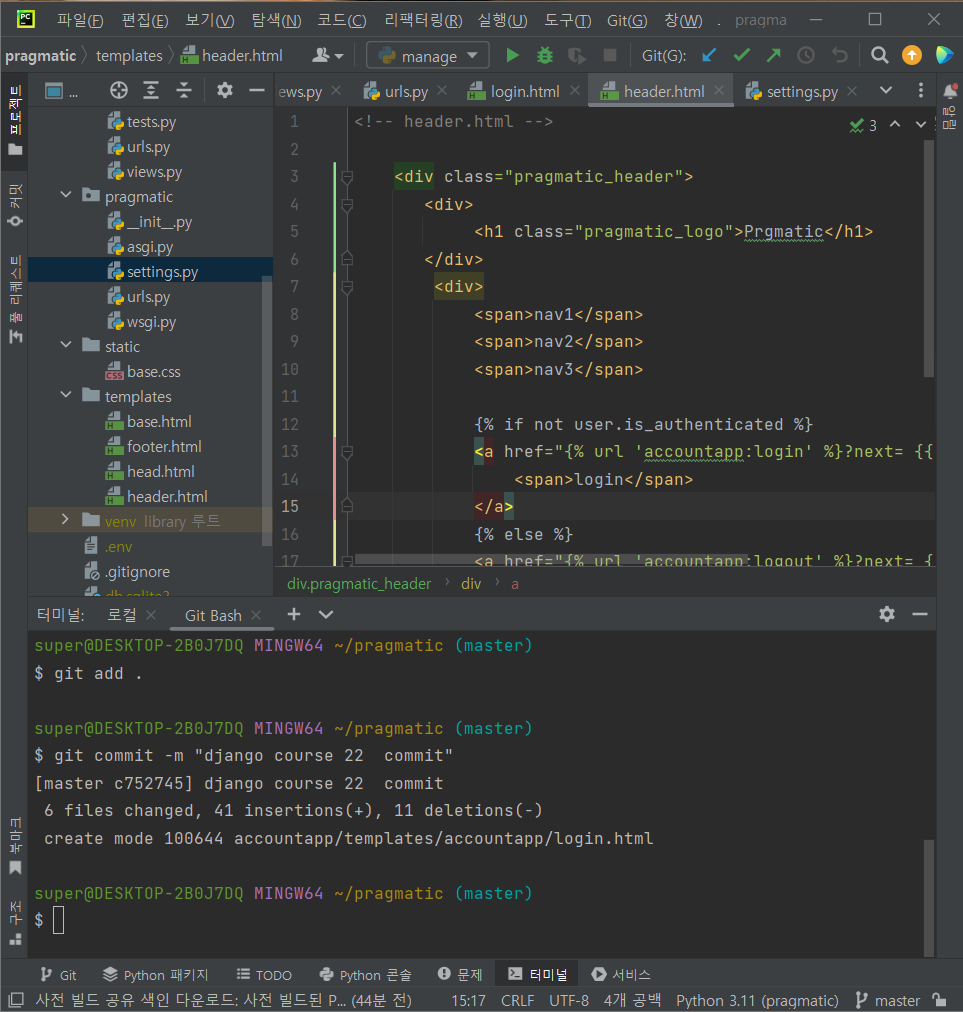This screenshot has width=963, height=1012.
Task: Click Git push arrow icon
Action: point(773,56)
